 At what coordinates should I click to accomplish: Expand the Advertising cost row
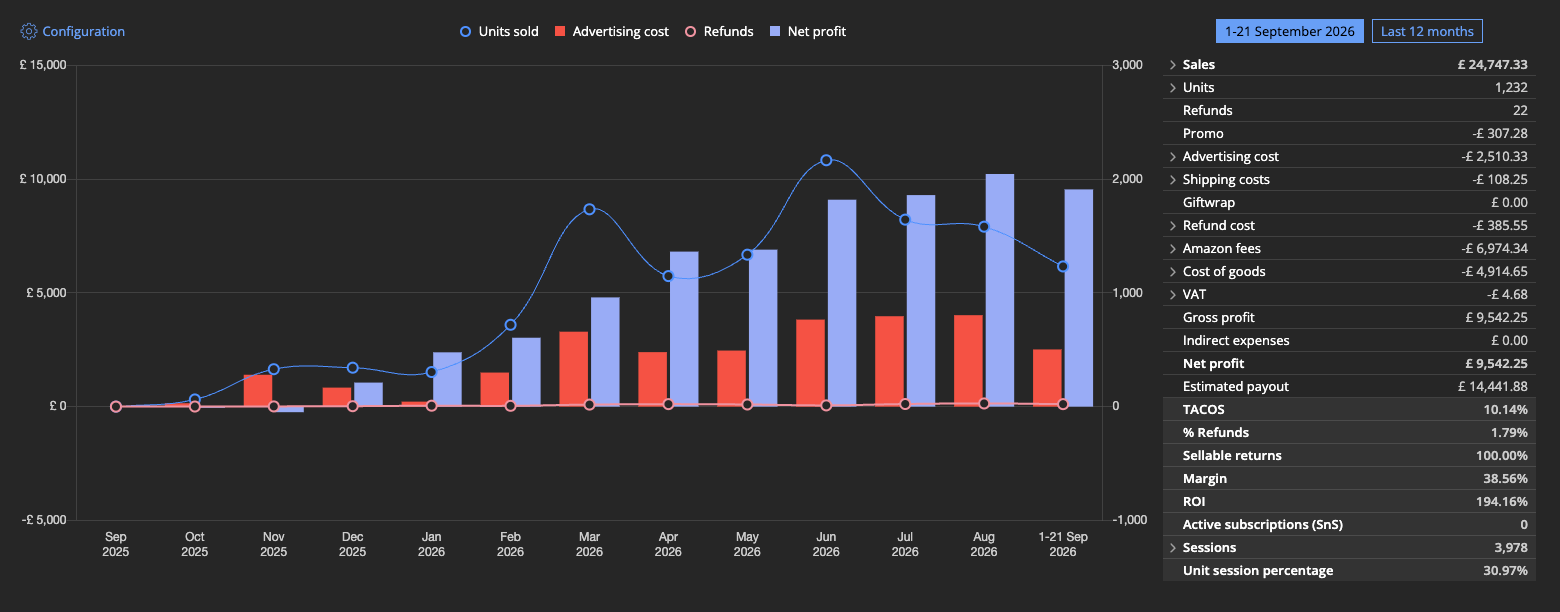(1173, 157)
